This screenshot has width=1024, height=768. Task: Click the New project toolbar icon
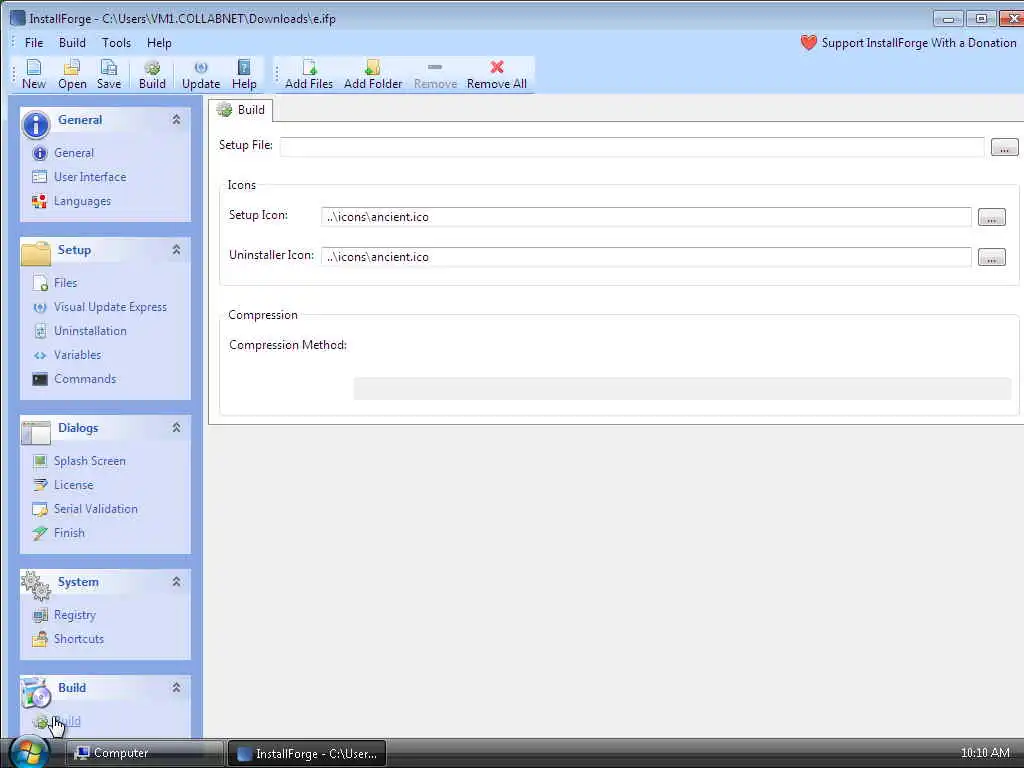[x=33, y=74]
